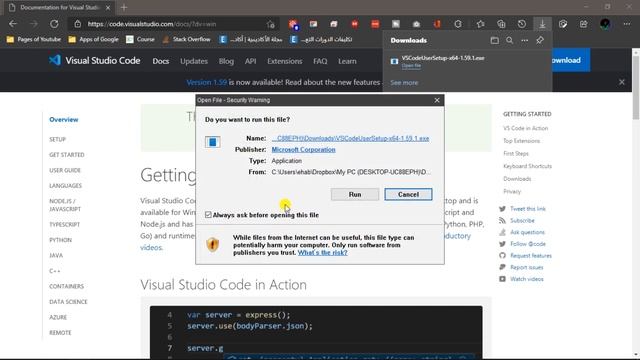Search downloads with the magnifier icon
Viewport: 640px width, 360px height.
(509, 40)
